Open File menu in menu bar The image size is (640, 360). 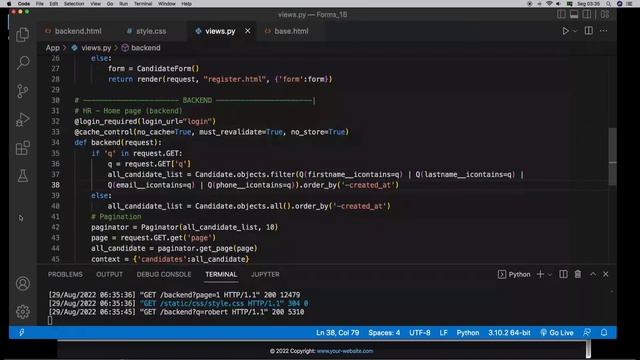39,4
